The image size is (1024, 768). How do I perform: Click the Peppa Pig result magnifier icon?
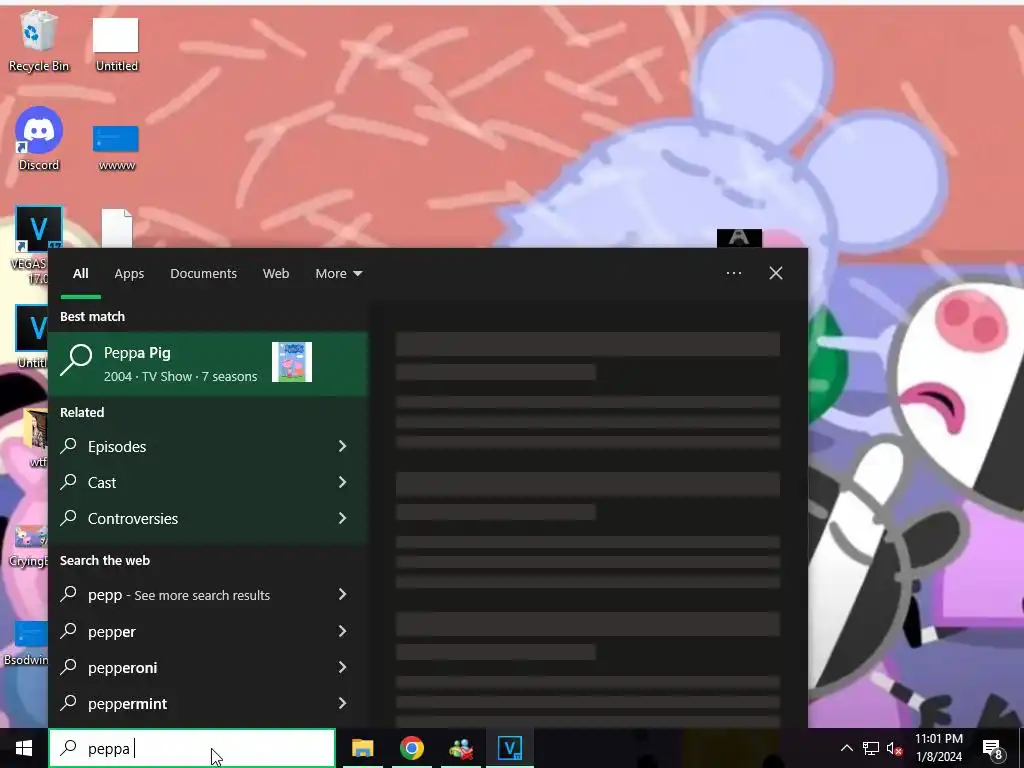coord(76,360)
